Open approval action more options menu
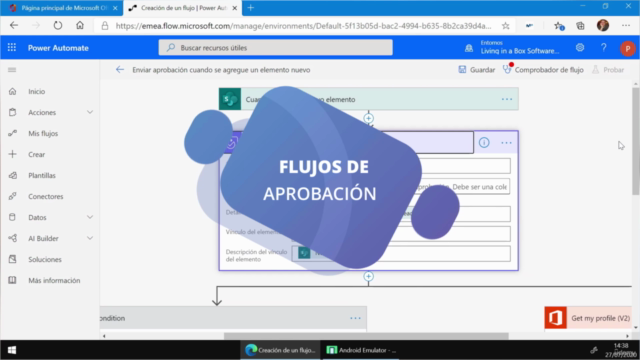640x360 pixels. pyautogui.click(x=506, y=142)
